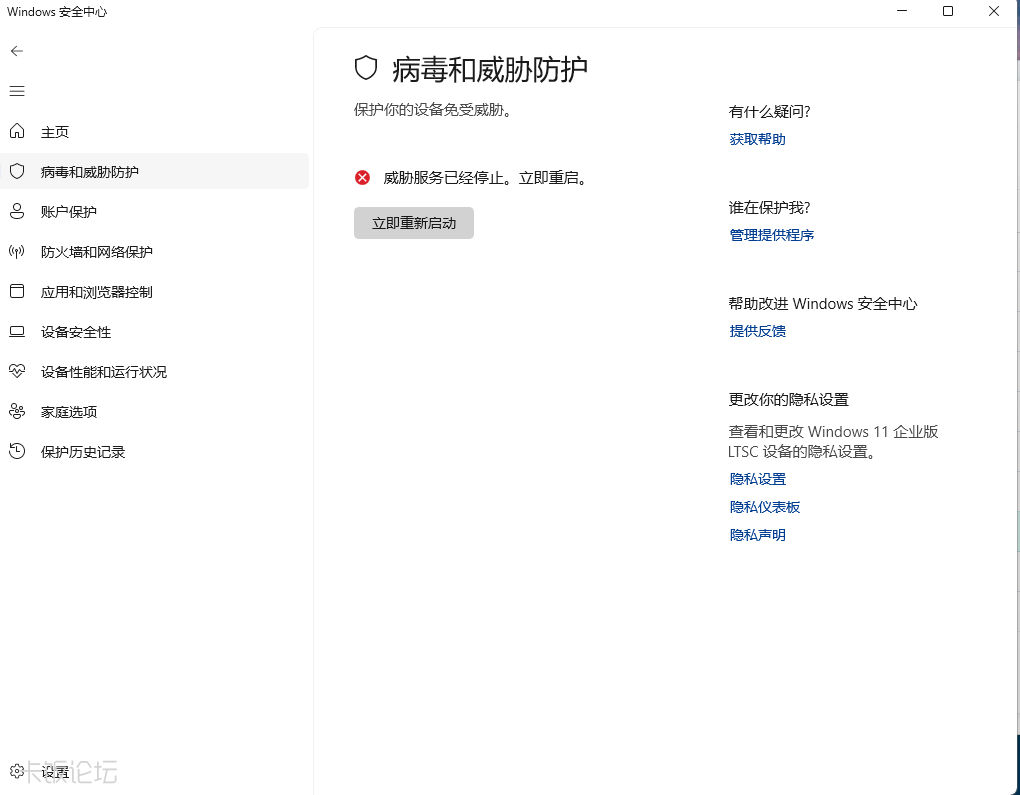Open 设置 at the sidebar bottom
Image resolution: width=1020 pixels, height=795 pixels.
154,772
